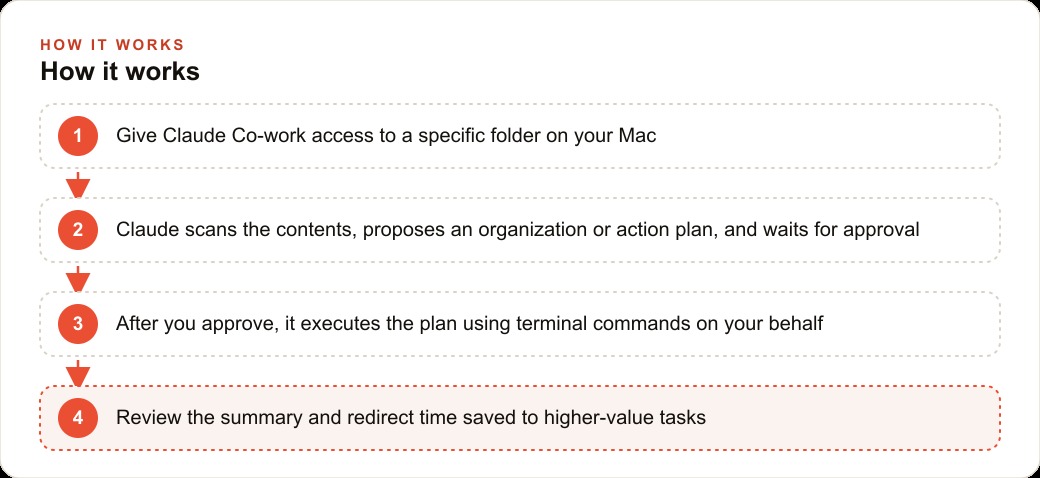This screenshot has height=478, width=1040.
Task: Click the arrow between steps 1 and 2
Action: click(x=78, y=184)
